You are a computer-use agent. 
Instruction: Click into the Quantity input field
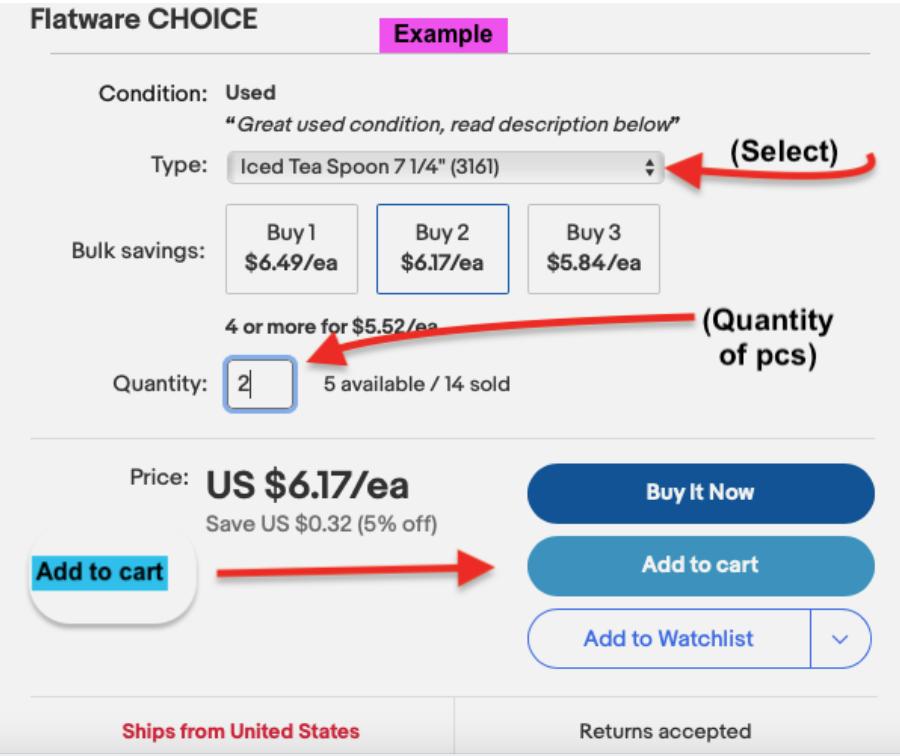(x=260, y=384)
